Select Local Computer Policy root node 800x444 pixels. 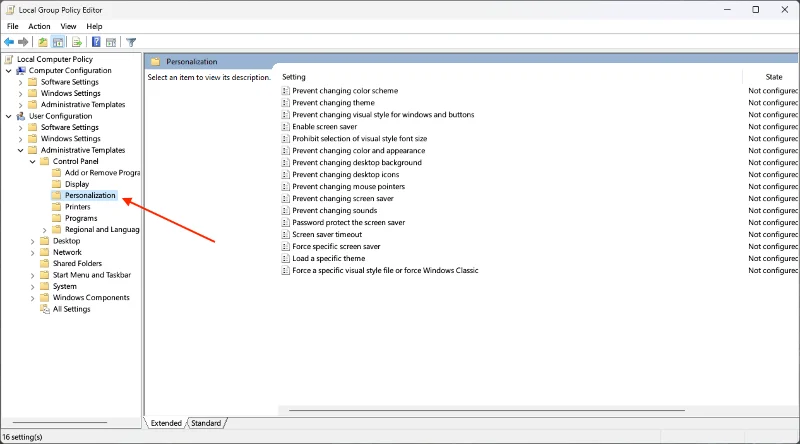55,59
